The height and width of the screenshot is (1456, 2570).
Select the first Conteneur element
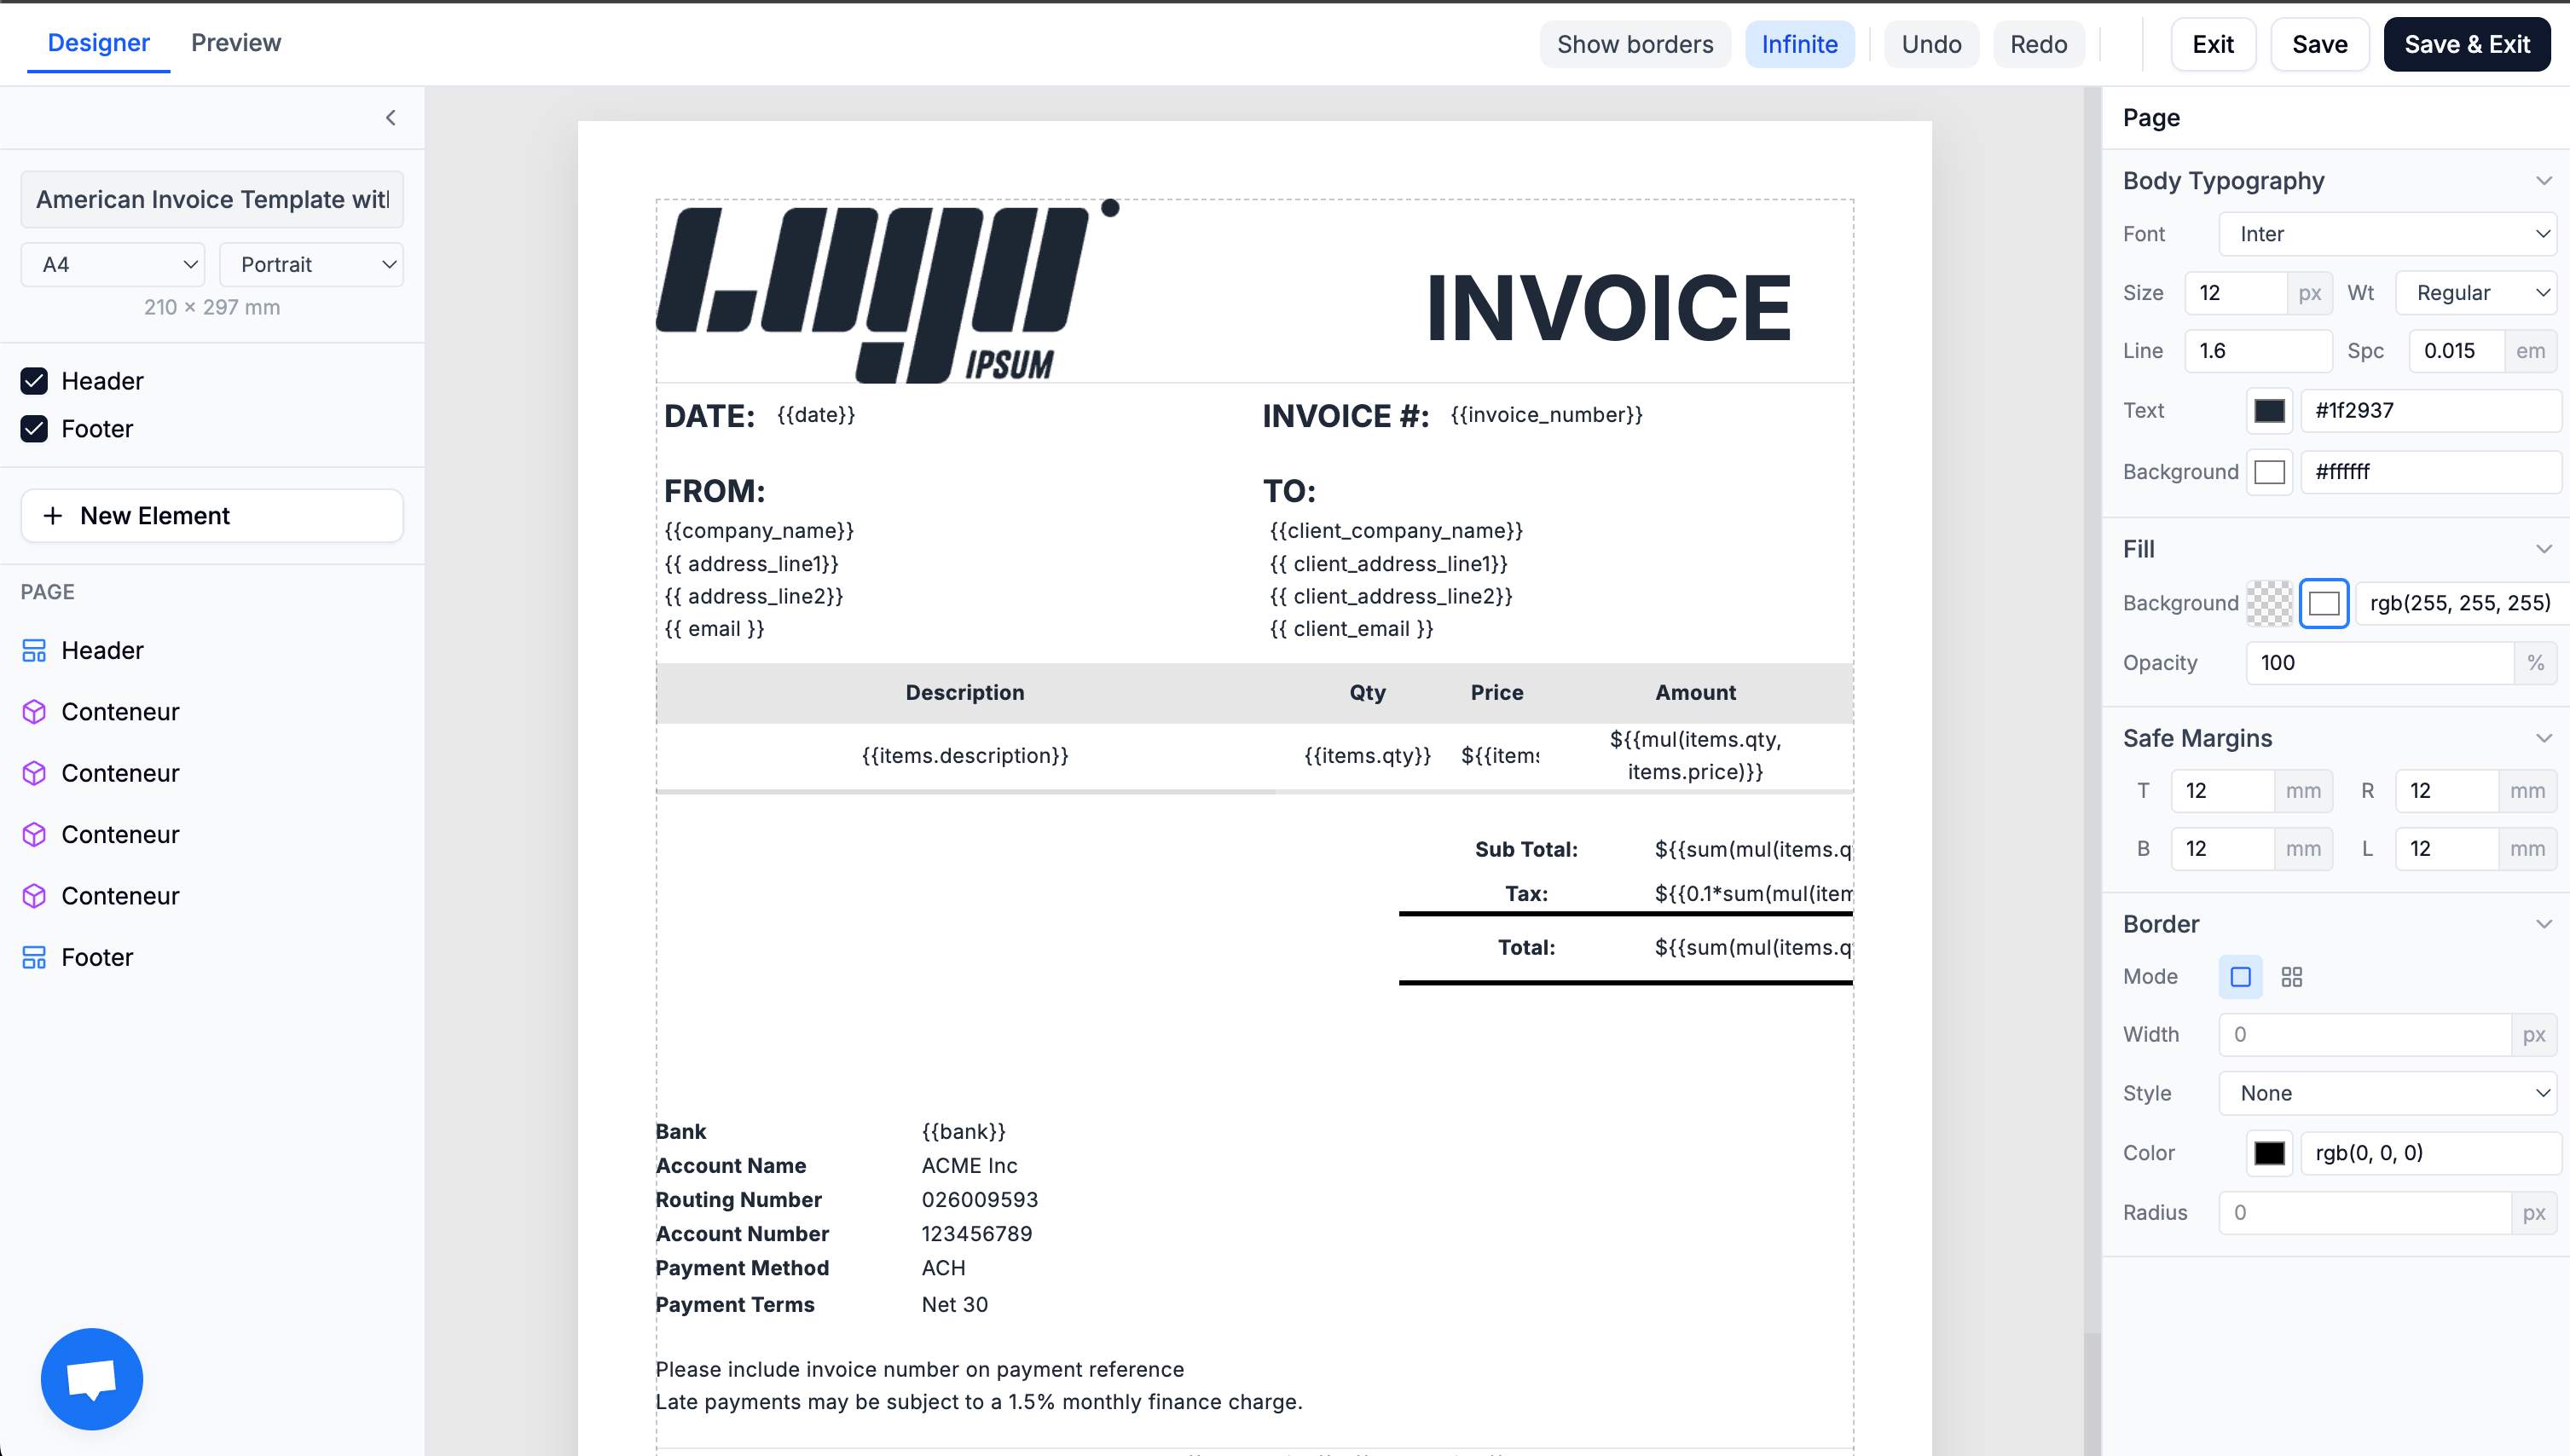pyautogui.click(x=121, y=711)
